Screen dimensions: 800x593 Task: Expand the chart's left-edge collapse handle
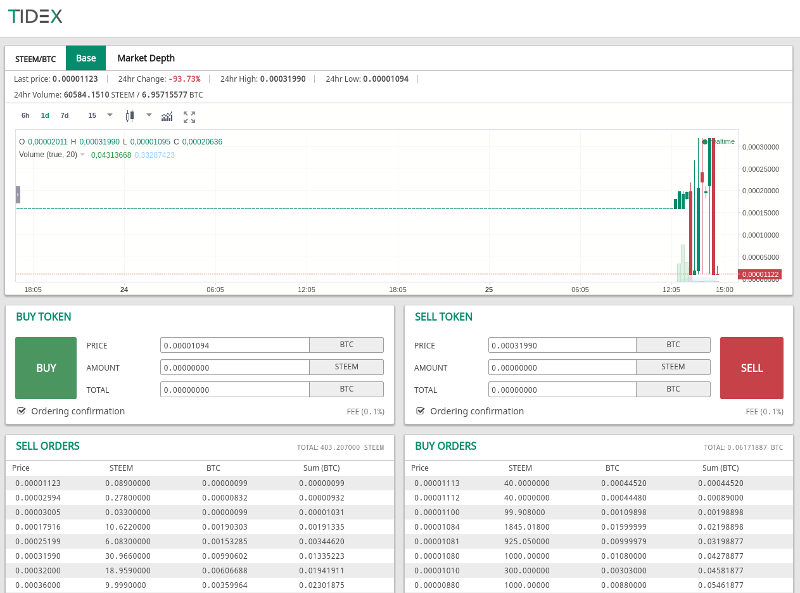[18, 194]
